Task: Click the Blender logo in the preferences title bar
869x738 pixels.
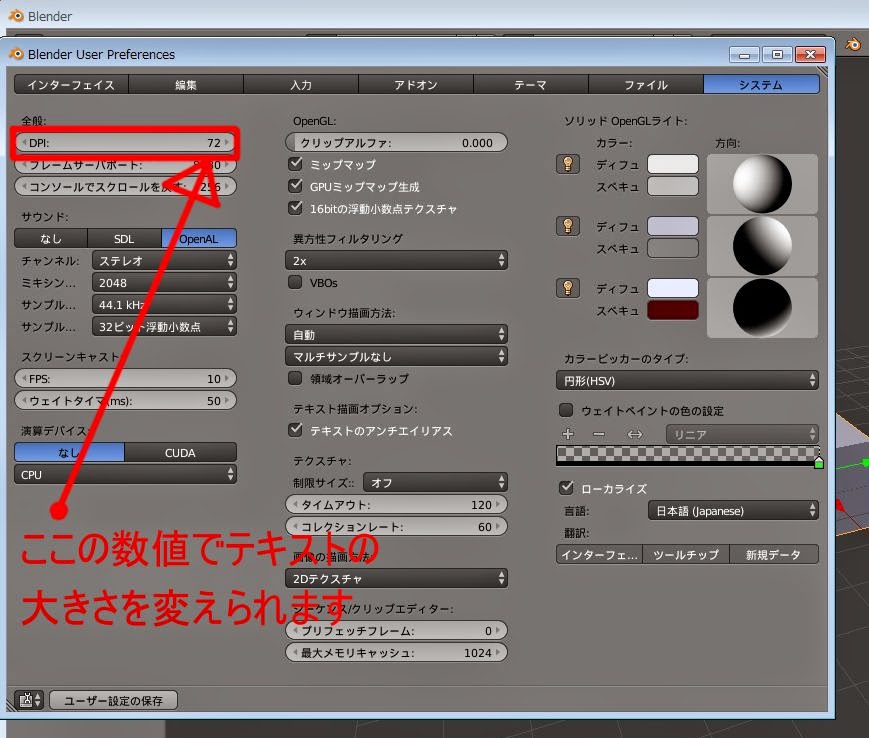Action: (16, 54)
